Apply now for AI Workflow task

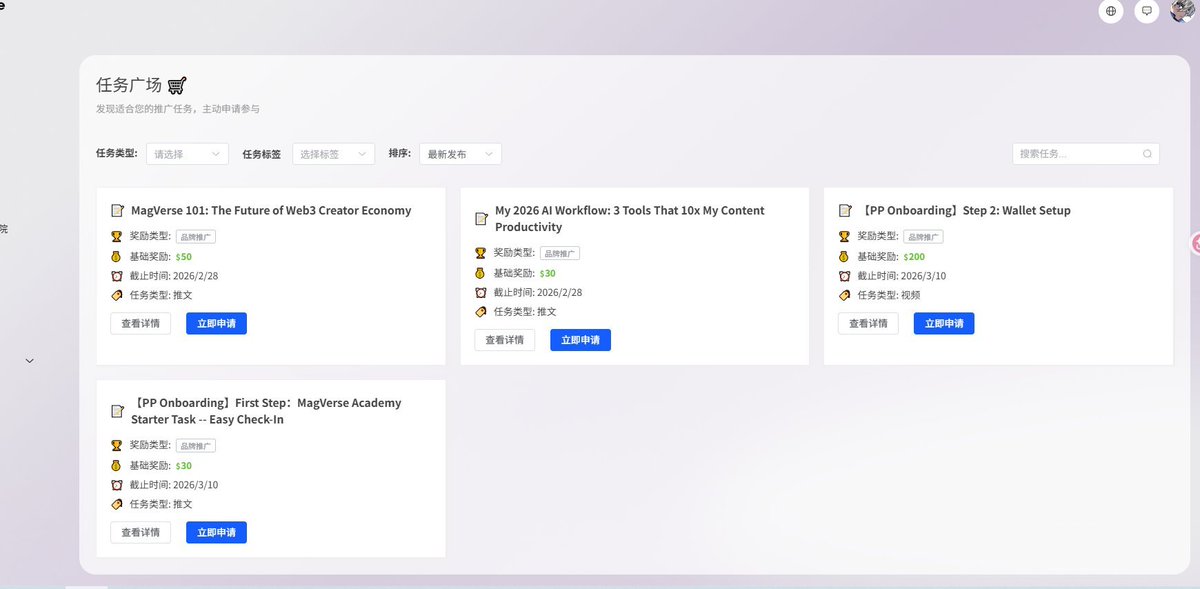580,340
